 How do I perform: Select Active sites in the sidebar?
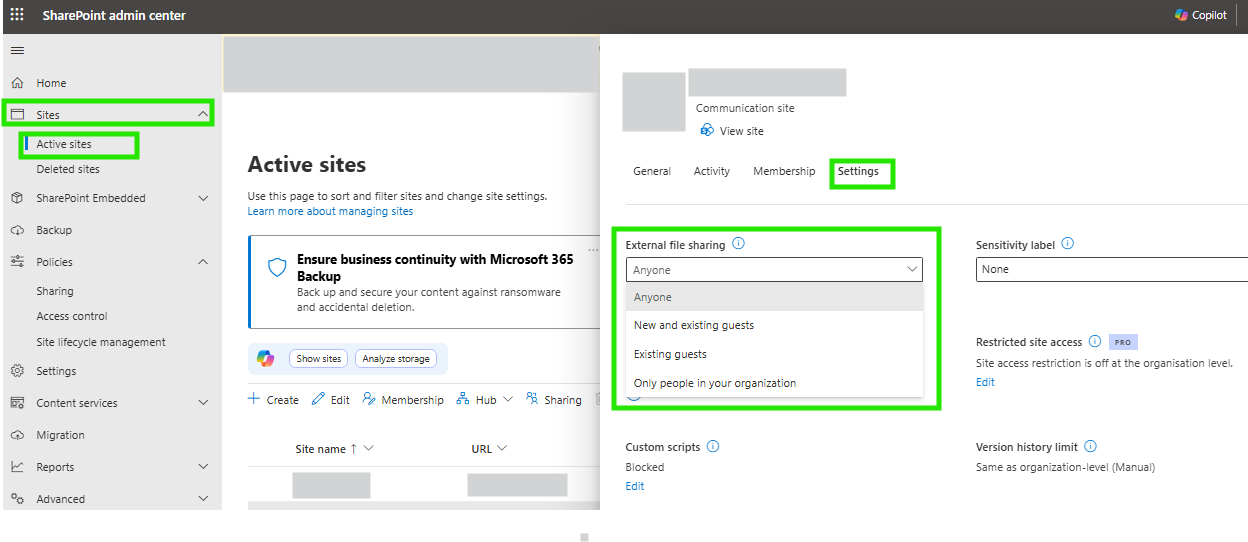pyautogui.click(x=64, y=144)
